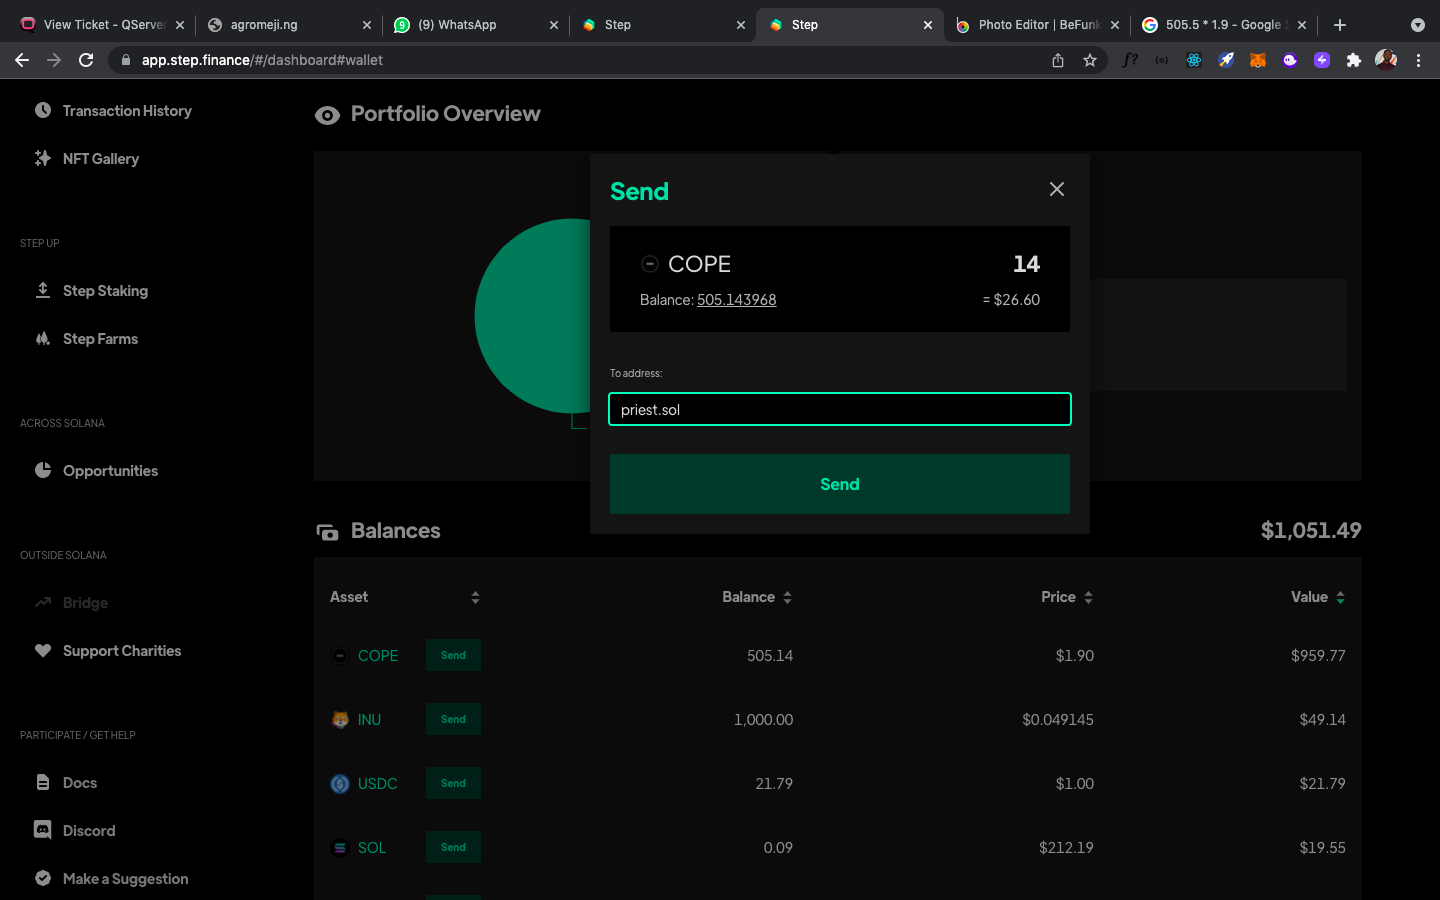
Task: Switch to the 505.5 * 1.9 Google tab
Action: click(1222, 25)
